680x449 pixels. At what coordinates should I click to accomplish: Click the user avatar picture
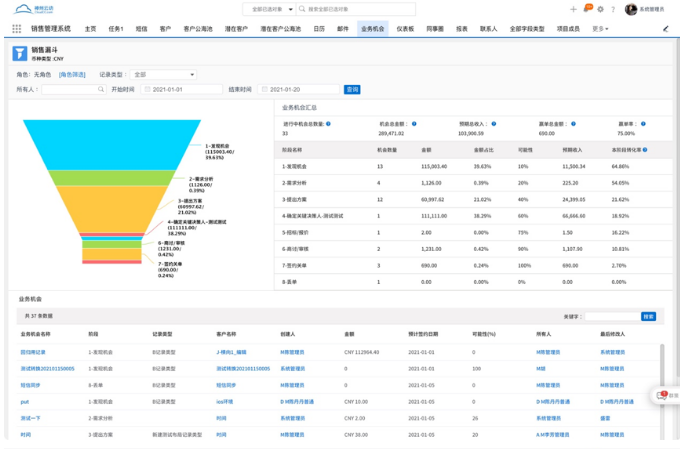point(631,9)
